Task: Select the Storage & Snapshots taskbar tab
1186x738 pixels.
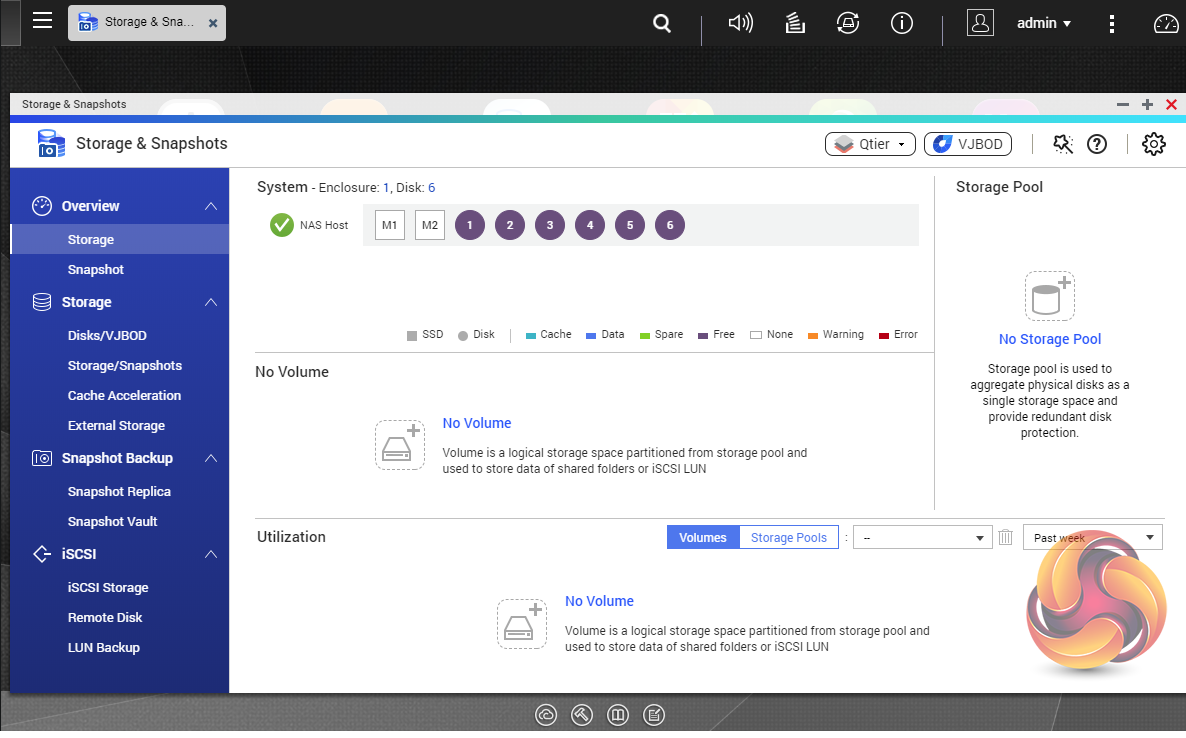Action: (147, 23)
